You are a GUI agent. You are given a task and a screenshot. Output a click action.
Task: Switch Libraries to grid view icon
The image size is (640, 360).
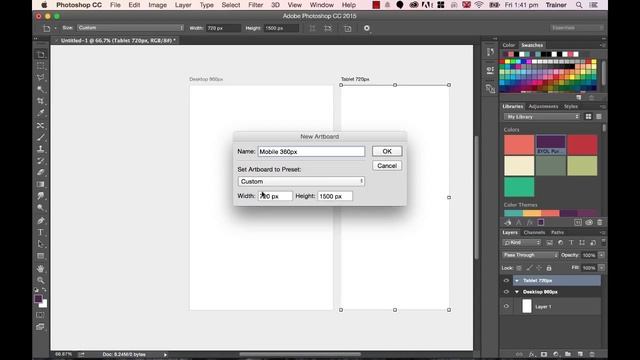pos(588,117)
